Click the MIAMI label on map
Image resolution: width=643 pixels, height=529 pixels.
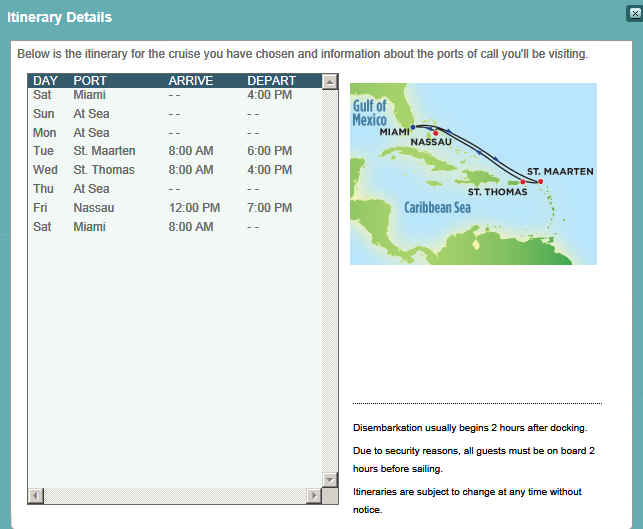[x=394, y=132]
